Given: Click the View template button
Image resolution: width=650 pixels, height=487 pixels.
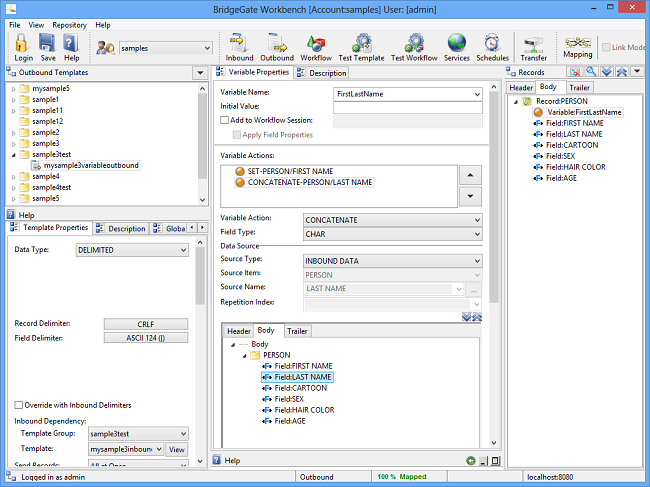Looking at the screenshot, I should pyautogui.click(x=177, y=450).
